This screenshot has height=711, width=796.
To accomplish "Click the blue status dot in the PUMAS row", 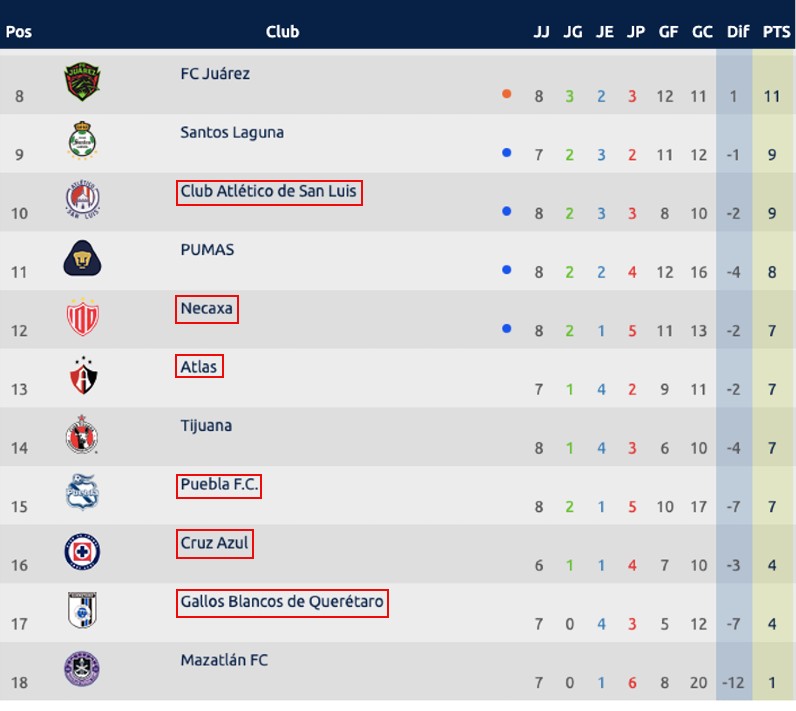I will point(506,270).
